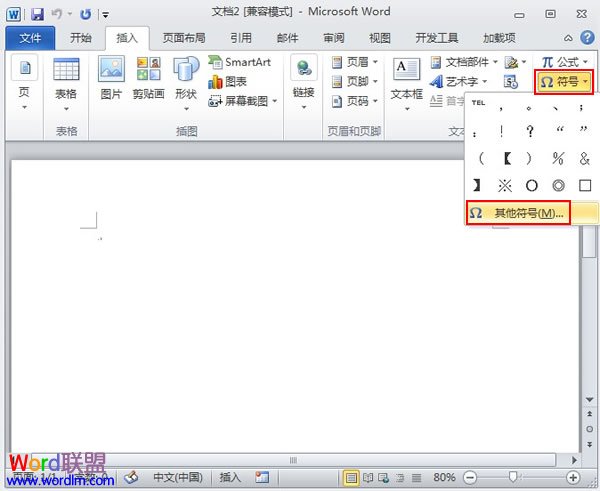Collapse the ribbon with the caret icon
600x491 pixels.
(x=568, y=38)
